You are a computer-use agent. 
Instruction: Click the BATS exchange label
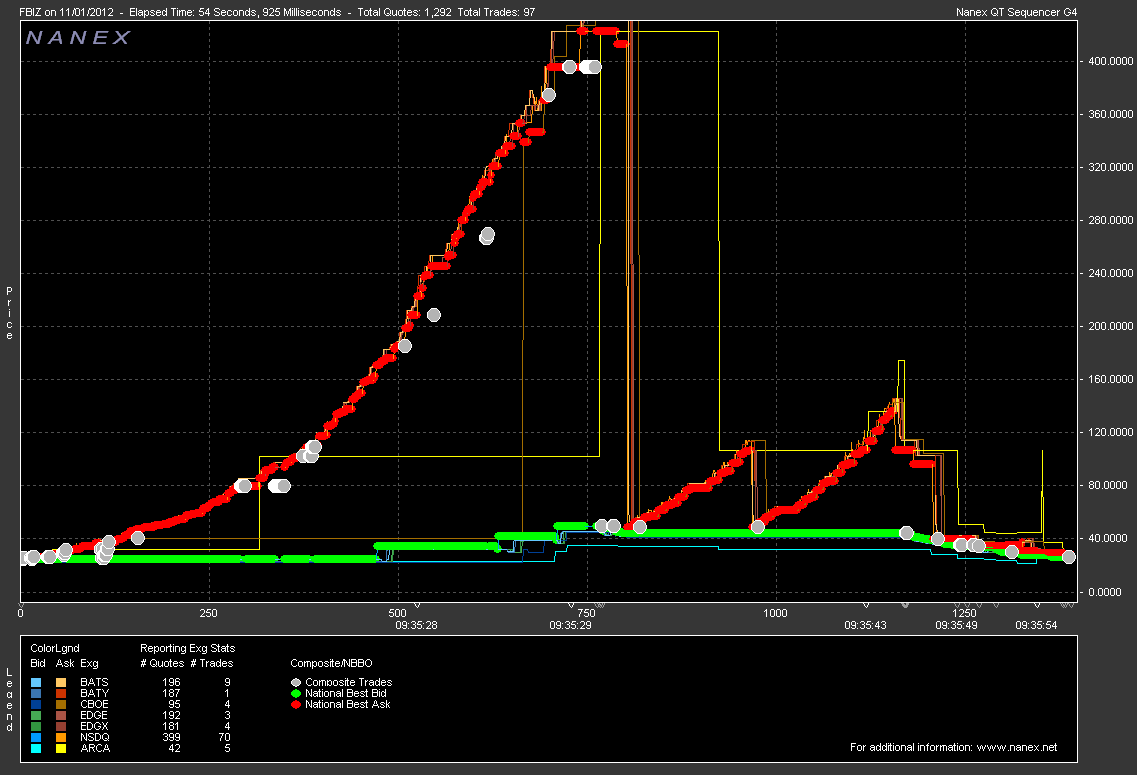[94, 682]
